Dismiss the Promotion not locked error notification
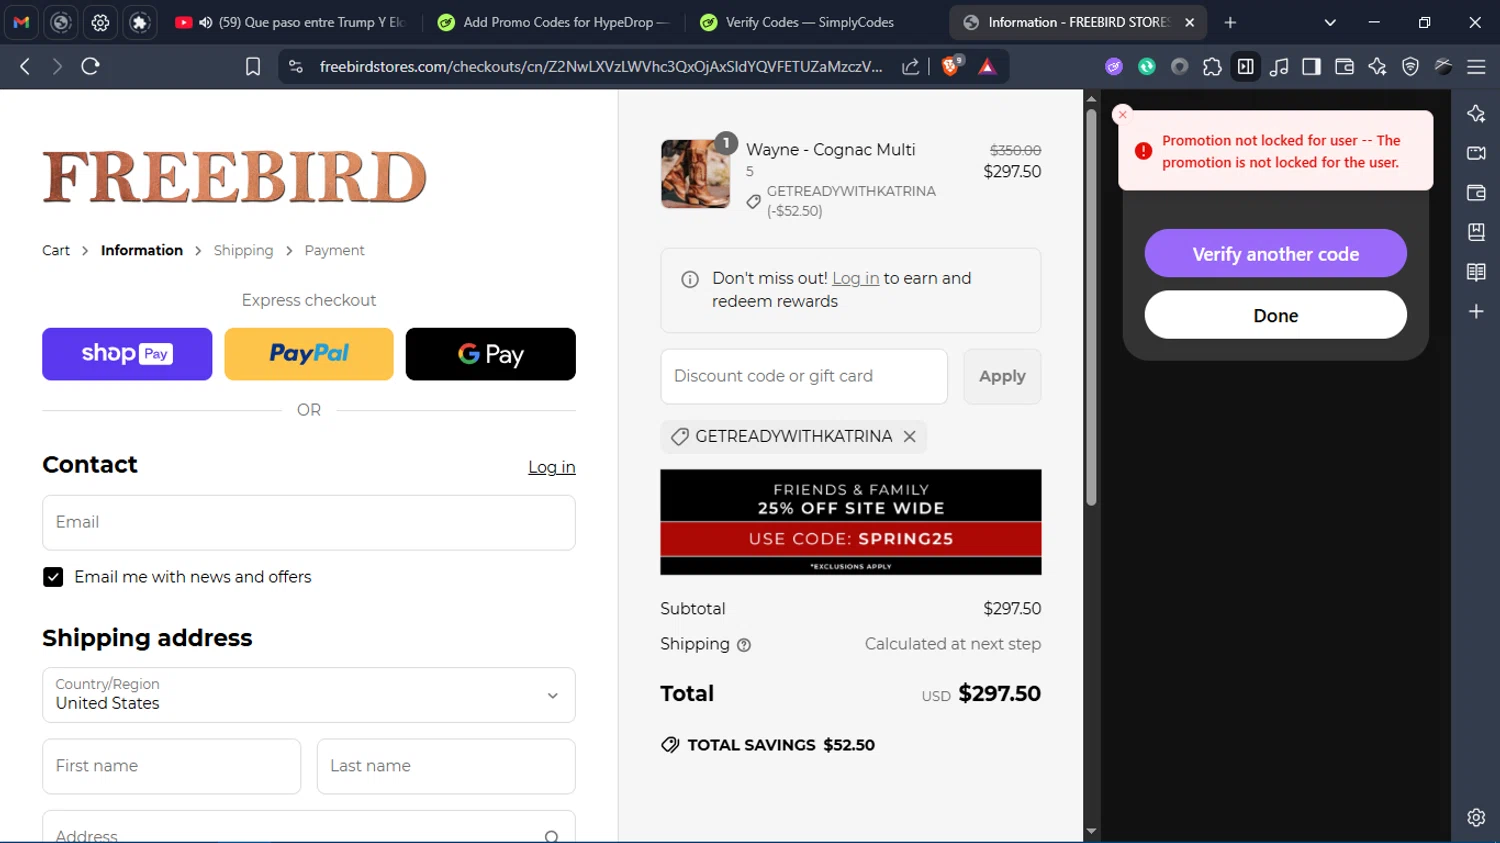1500x843 pixels. coord(1122,115)
